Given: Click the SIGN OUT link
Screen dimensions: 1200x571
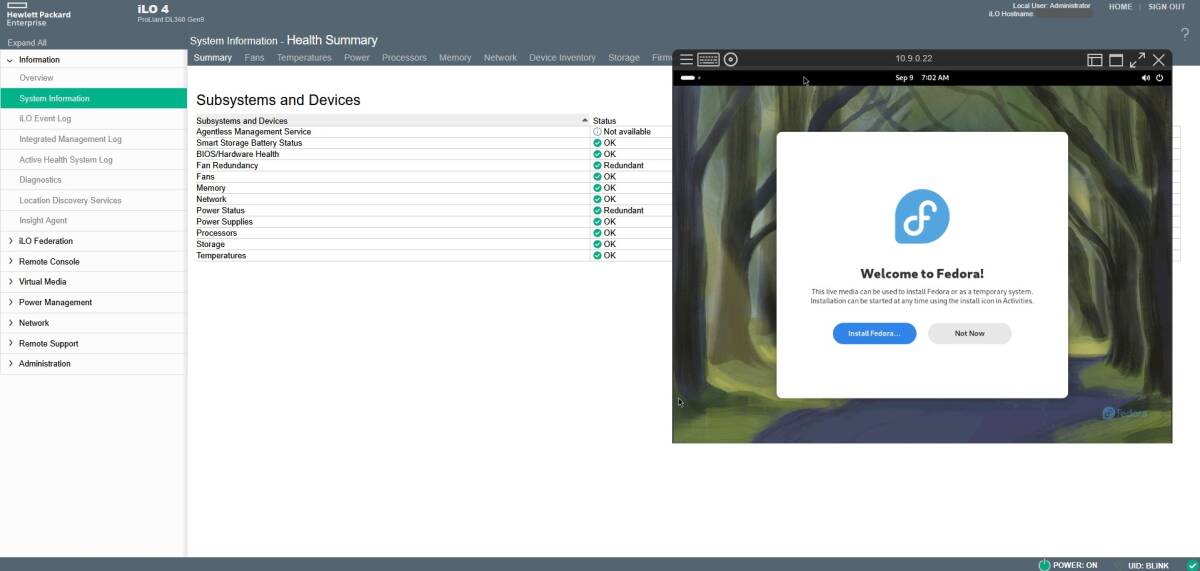Looking at the screenshot, I should tap(1166, 7).
